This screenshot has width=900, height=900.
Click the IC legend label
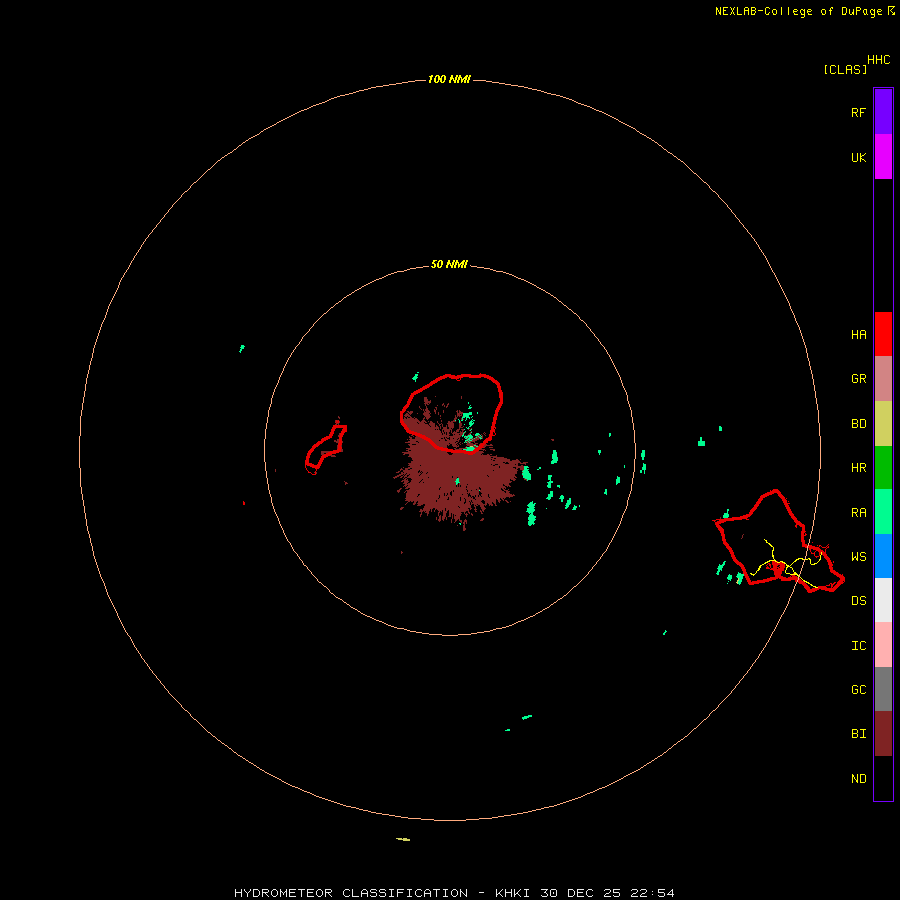point(858,646)
